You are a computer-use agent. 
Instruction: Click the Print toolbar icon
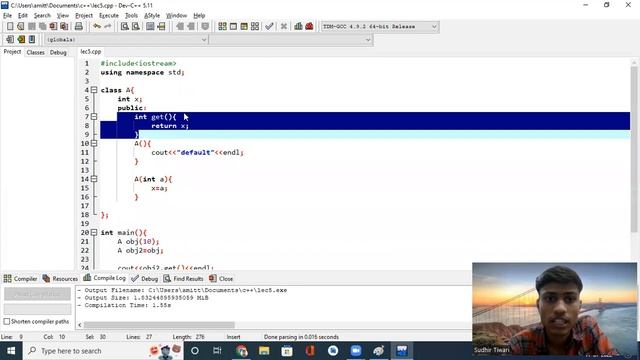point(78,27)
